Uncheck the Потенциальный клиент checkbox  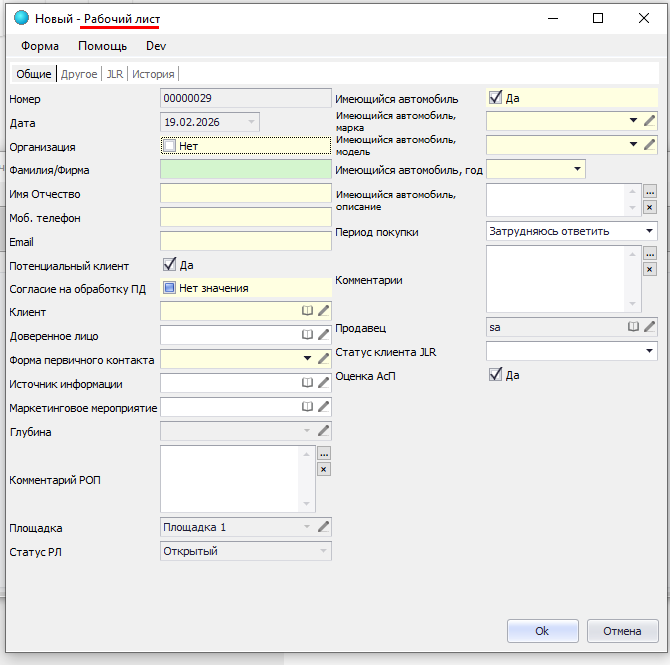coord(169,265)
